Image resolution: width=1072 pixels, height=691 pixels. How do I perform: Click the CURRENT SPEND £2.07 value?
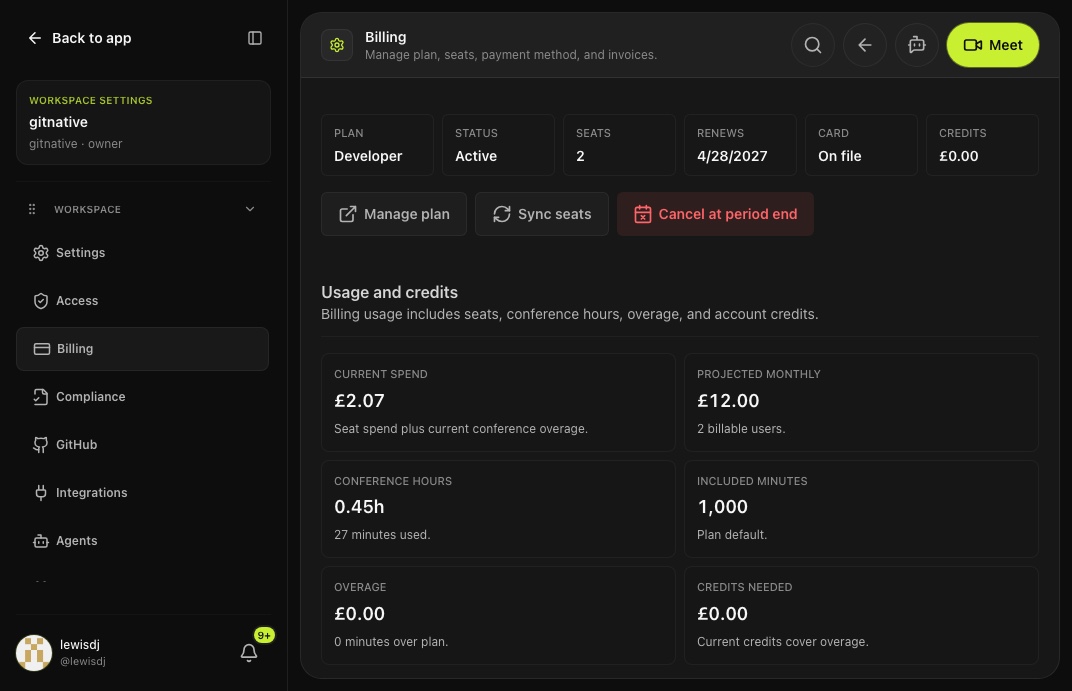[359, 401]
